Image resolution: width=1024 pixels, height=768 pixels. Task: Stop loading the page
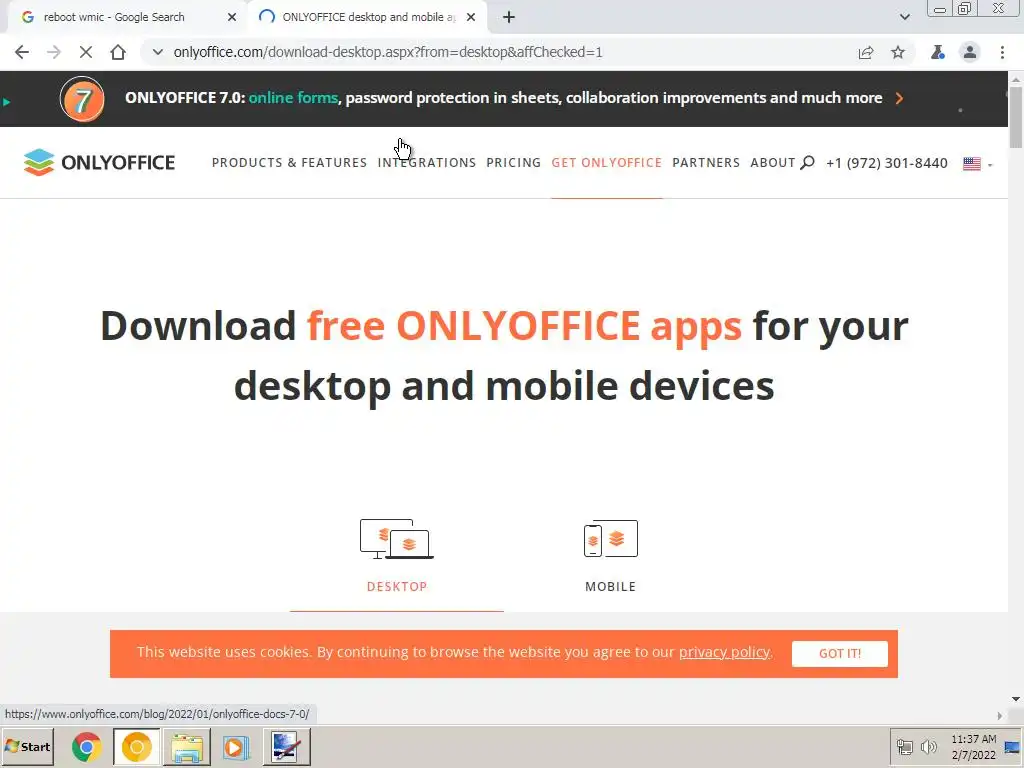(x=86, y=52)
